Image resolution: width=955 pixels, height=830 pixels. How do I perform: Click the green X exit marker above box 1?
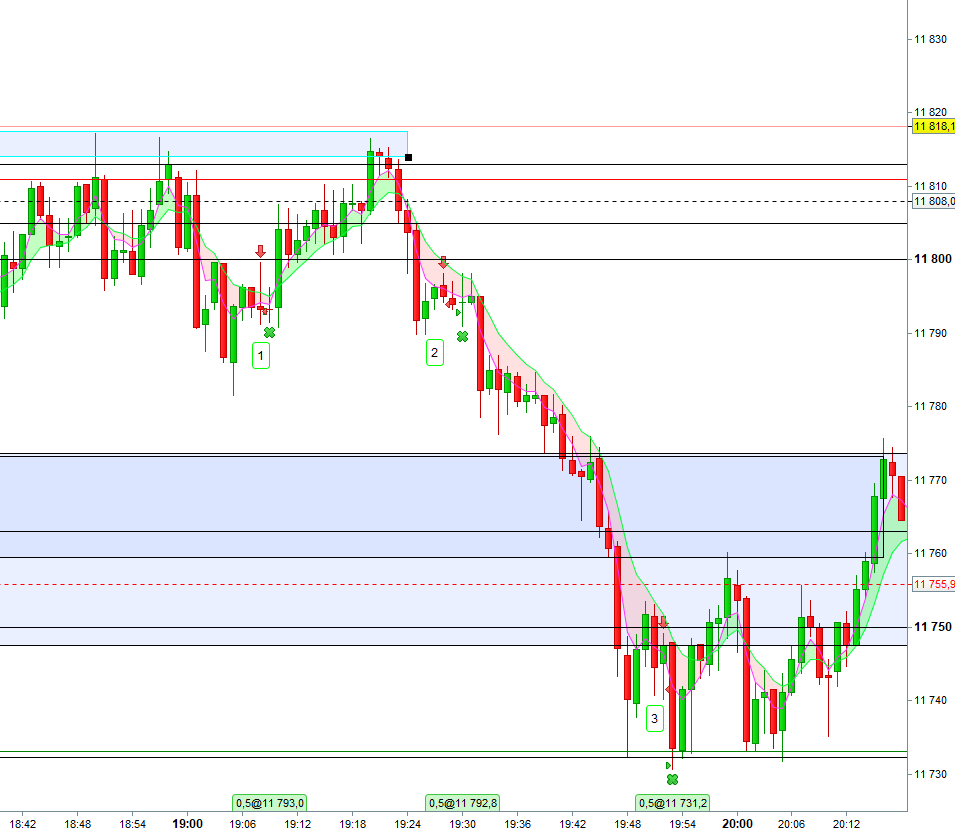269,332
